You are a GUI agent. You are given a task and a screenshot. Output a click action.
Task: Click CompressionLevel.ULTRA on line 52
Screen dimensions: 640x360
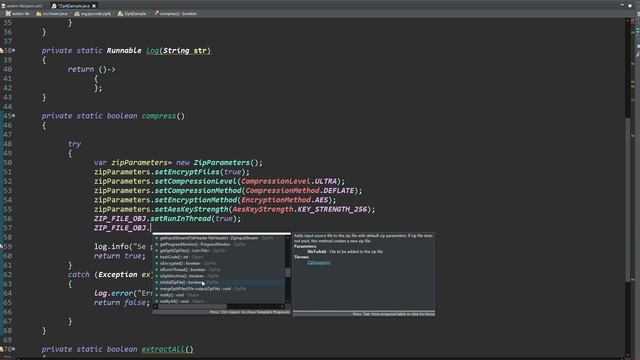(x=289, y=181)
